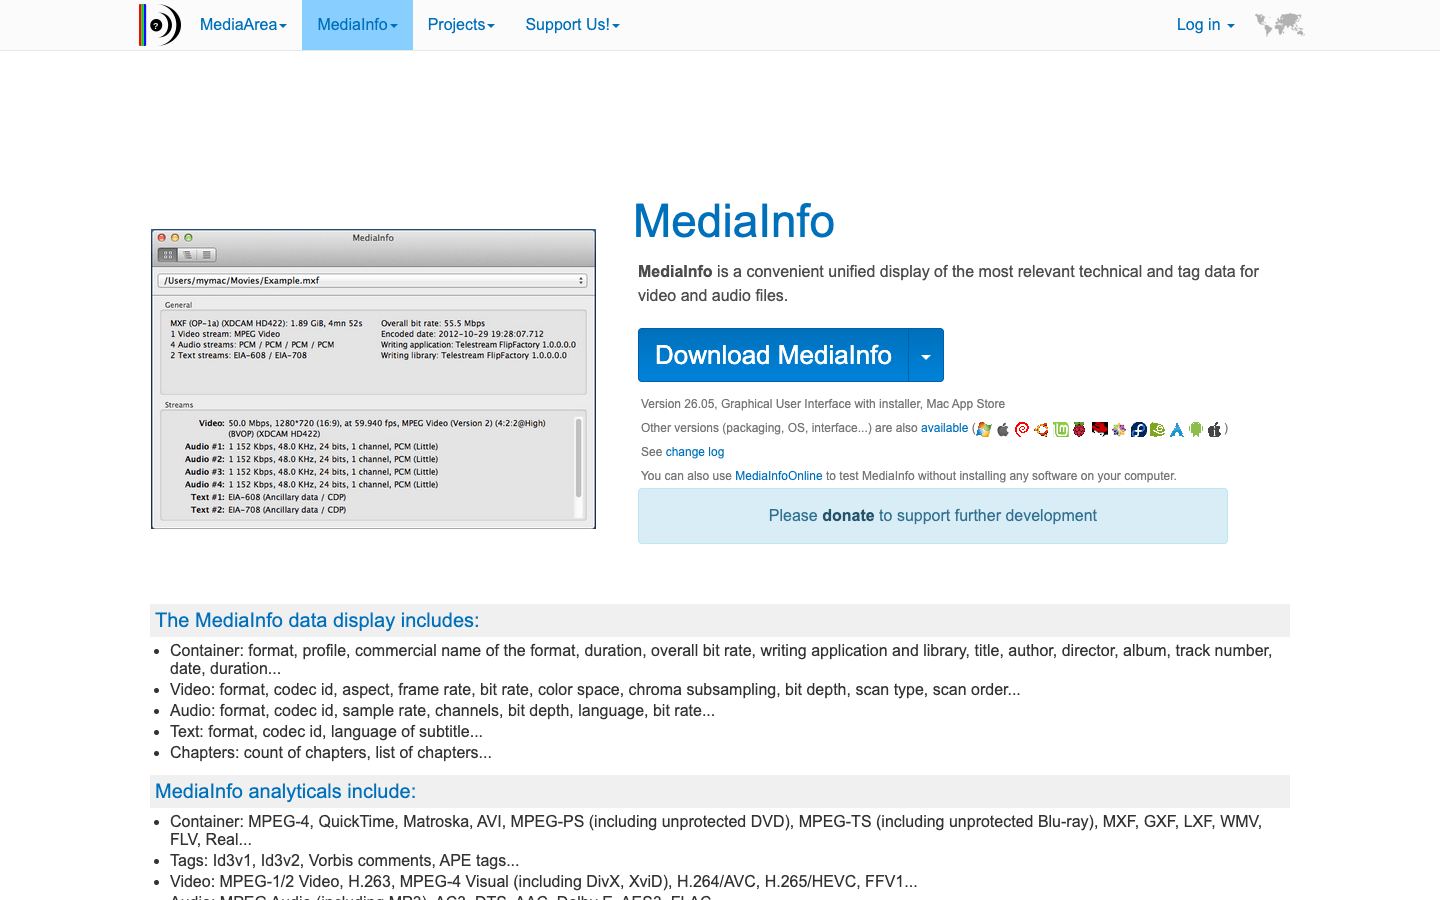The width and height of the screenshot is (1440, 900).
Task: Open the Log in dropdown
Action: click(x=1205, y=25)
